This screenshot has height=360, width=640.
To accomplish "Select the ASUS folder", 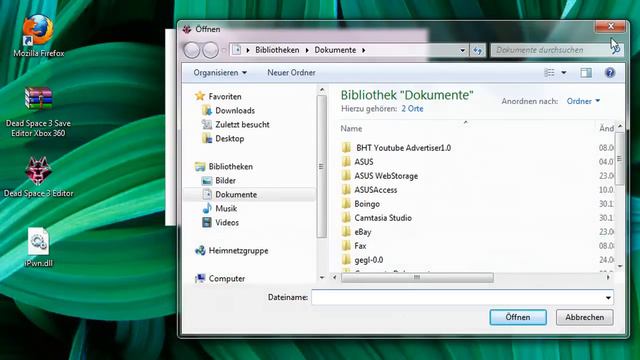I will (x=358, y=162).
